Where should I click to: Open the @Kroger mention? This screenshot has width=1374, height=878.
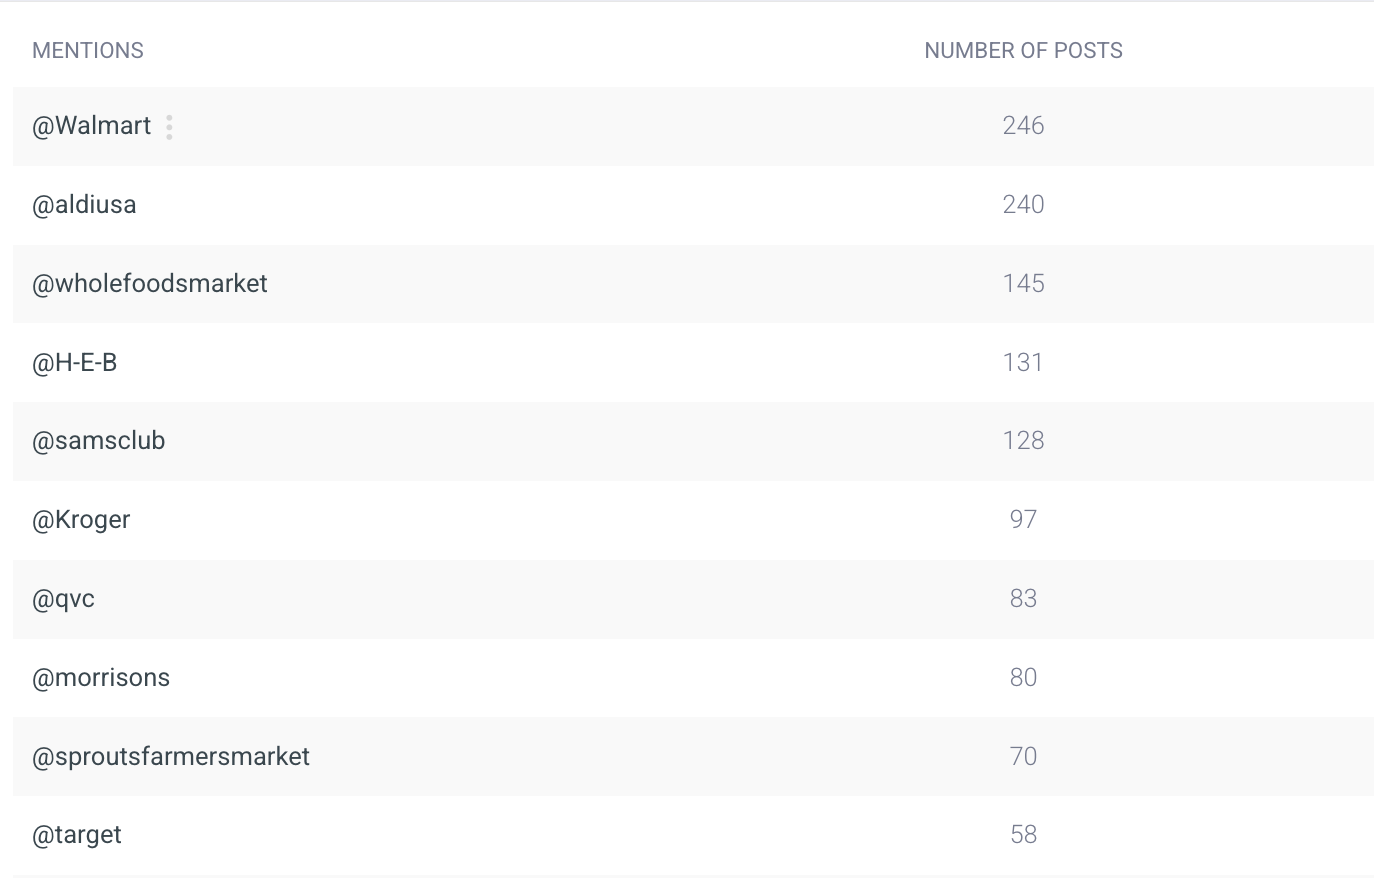[x=81, y=520]
